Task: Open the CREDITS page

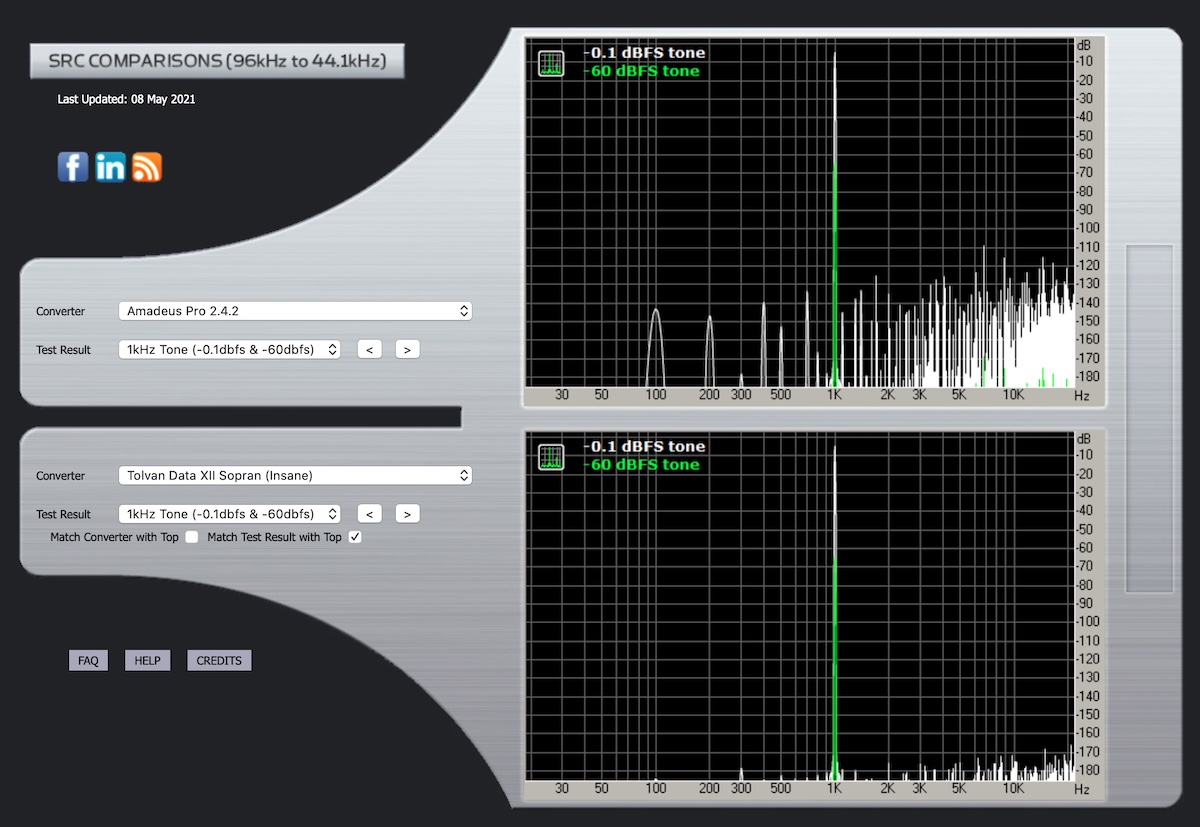Action: click(219, 661)
